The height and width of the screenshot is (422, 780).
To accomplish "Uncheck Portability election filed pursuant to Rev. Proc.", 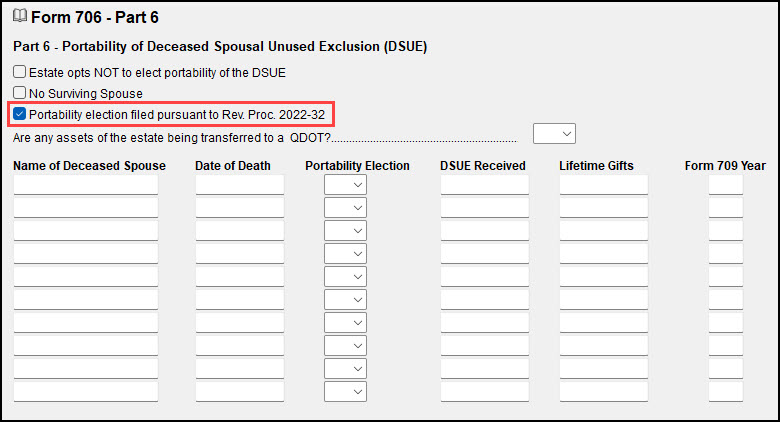I will coord(19,114).
